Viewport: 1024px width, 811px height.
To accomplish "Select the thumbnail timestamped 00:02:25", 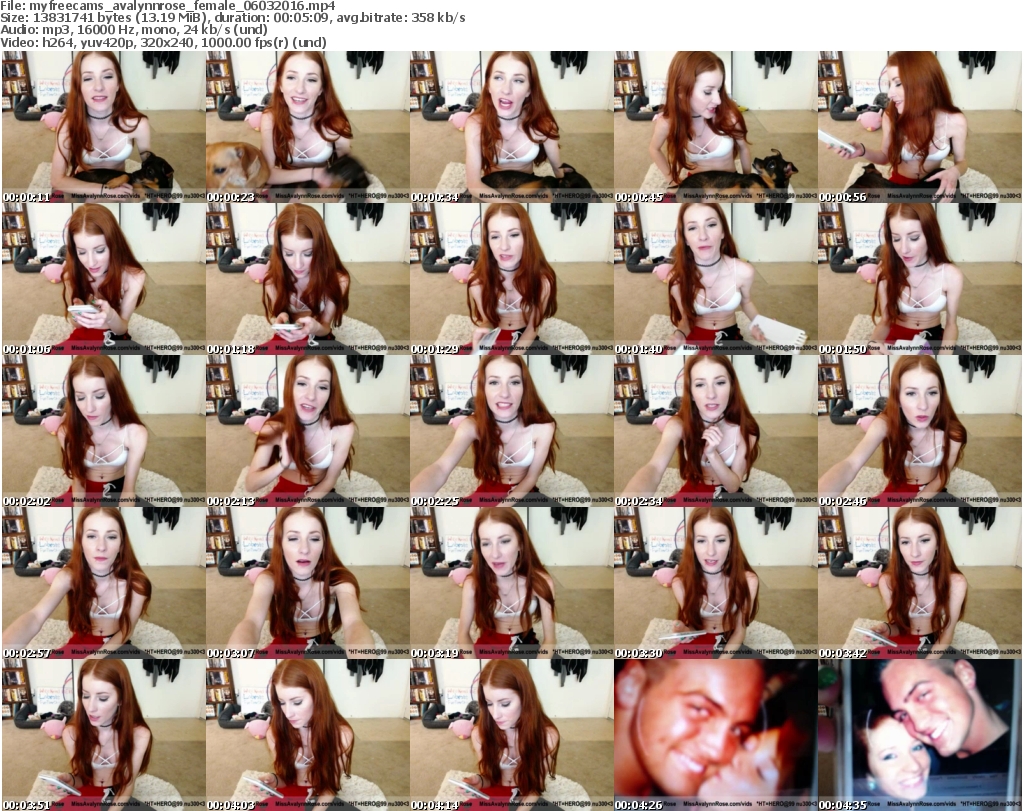I will 511,431.
